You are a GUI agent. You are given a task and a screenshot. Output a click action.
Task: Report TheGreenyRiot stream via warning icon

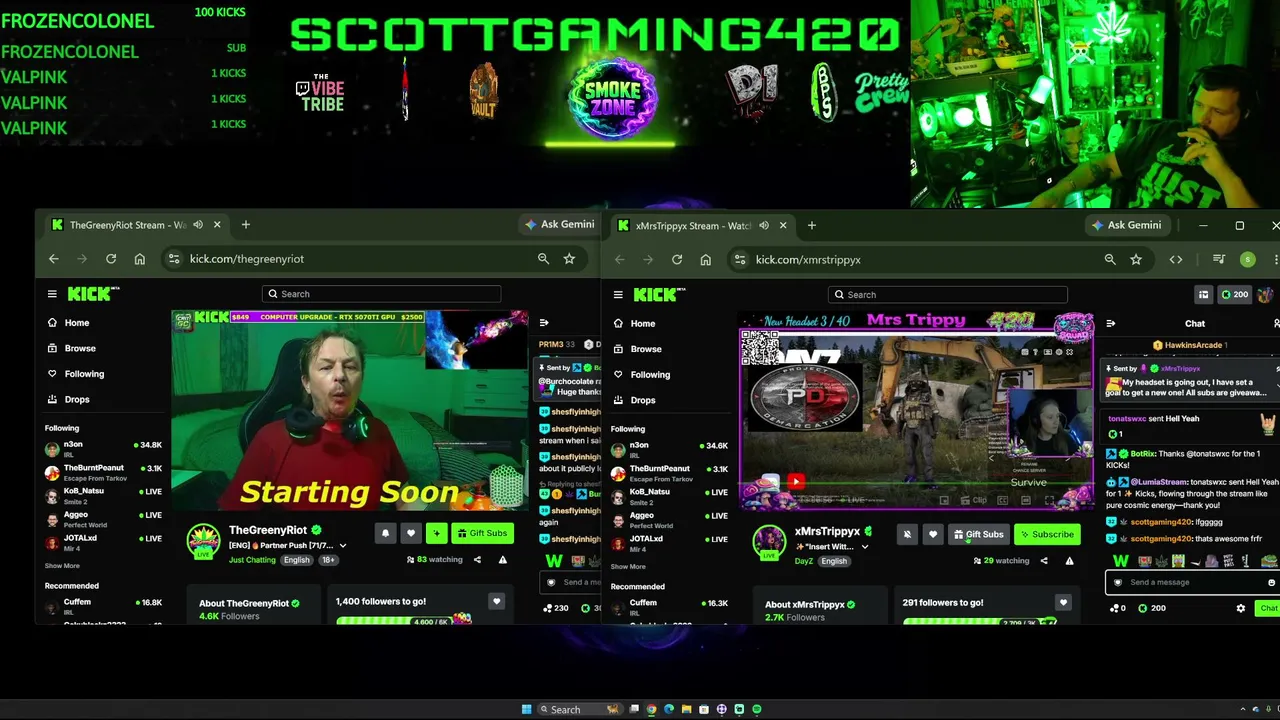[503, 560]
